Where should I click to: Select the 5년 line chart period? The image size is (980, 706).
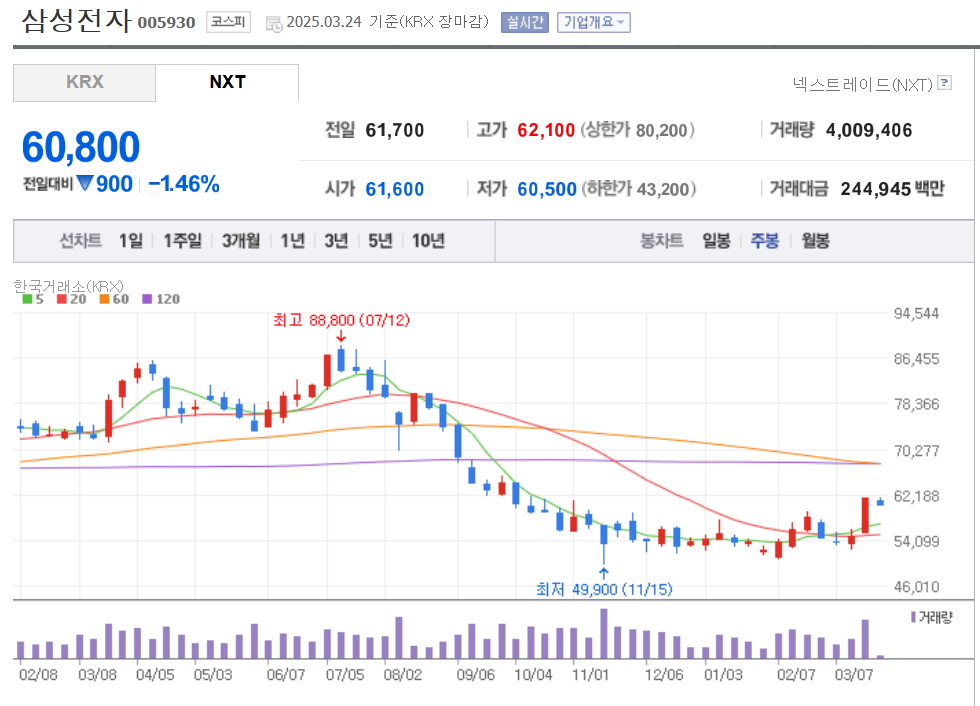tap(380, 241)
